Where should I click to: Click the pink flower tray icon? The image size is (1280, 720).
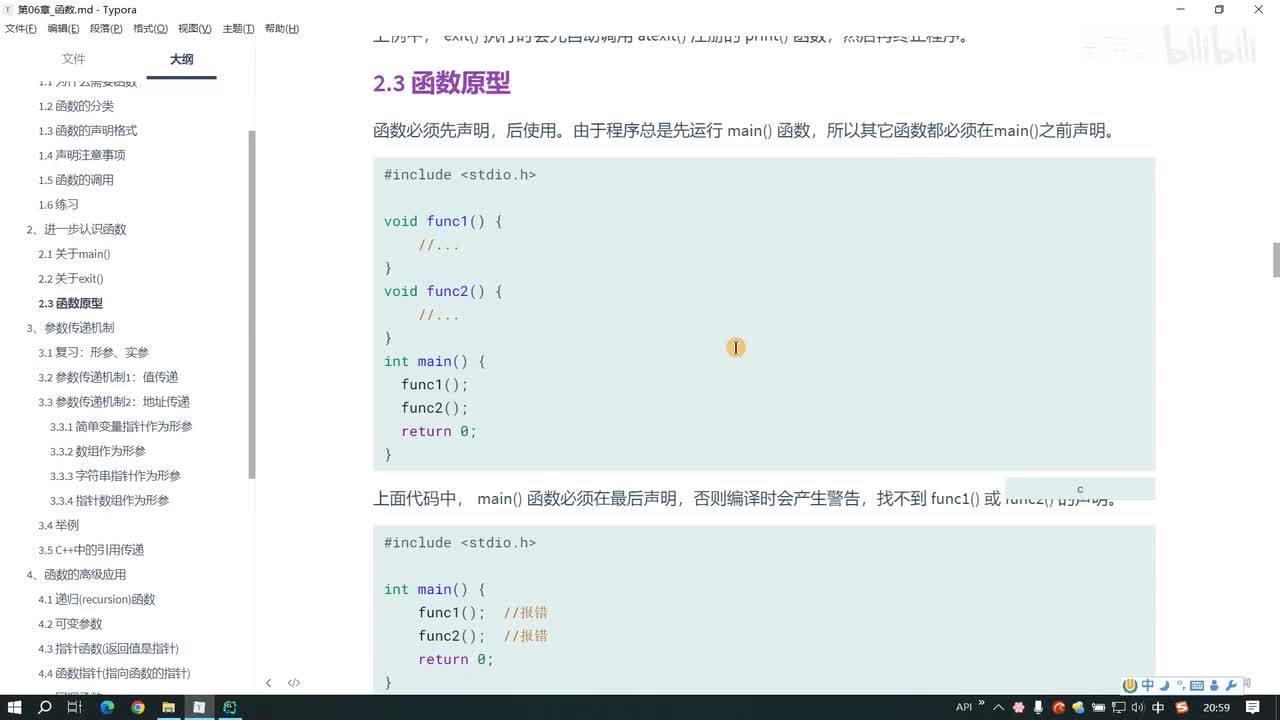(x=1018, y=708)
